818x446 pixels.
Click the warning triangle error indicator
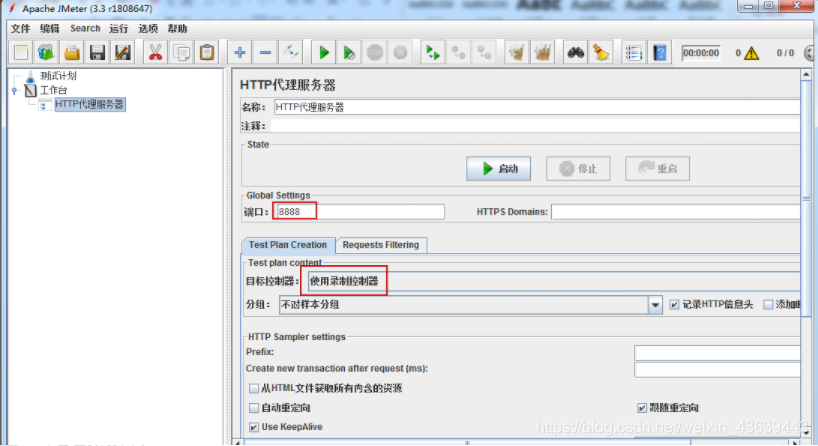tap(751, 53)
